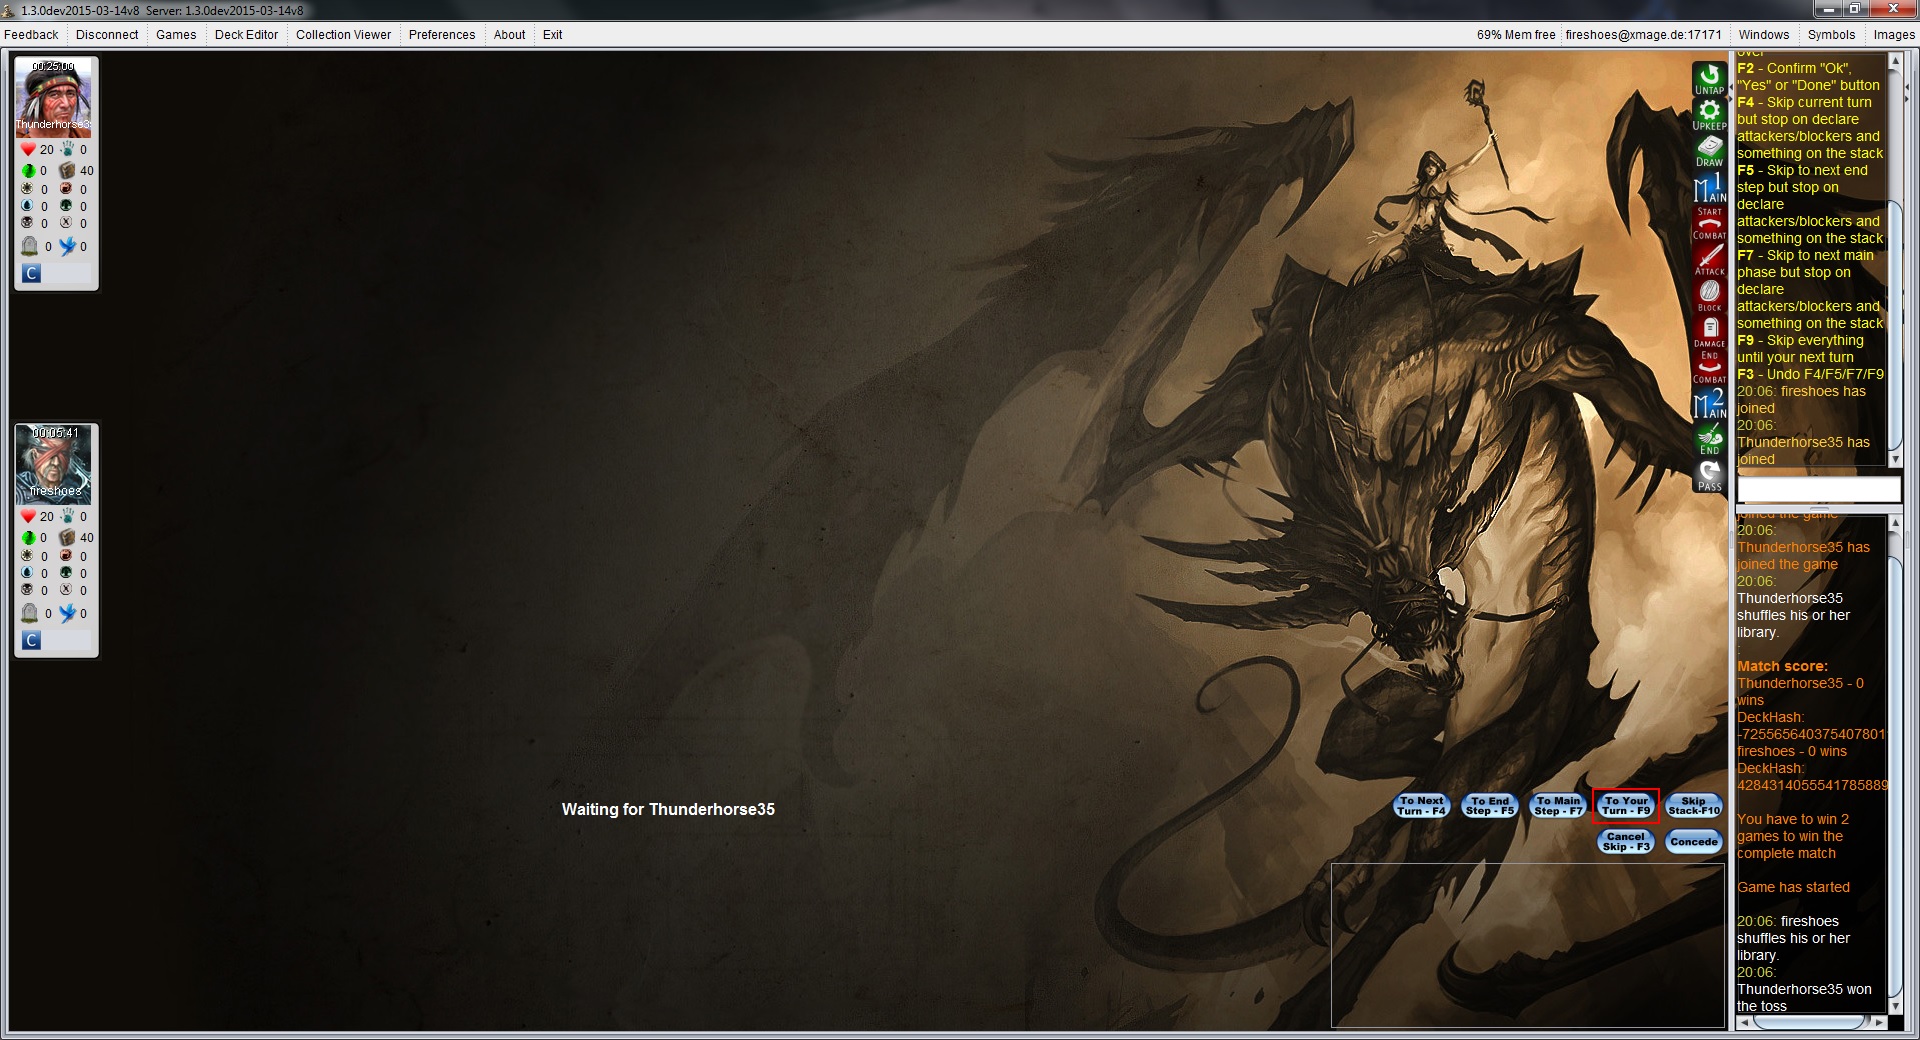Click Thunderhorse35's blue mana symbol
Screen dimensions: 1920x1040
27,206
